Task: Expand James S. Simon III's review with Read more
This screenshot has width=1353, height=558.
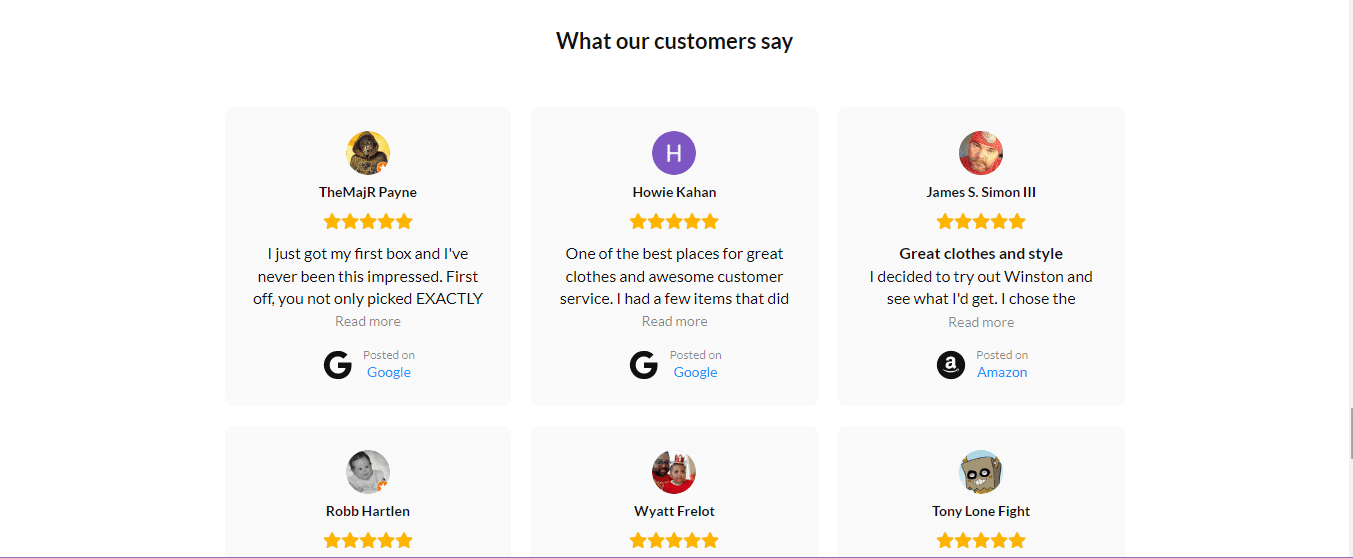Action: click(981, 322)
